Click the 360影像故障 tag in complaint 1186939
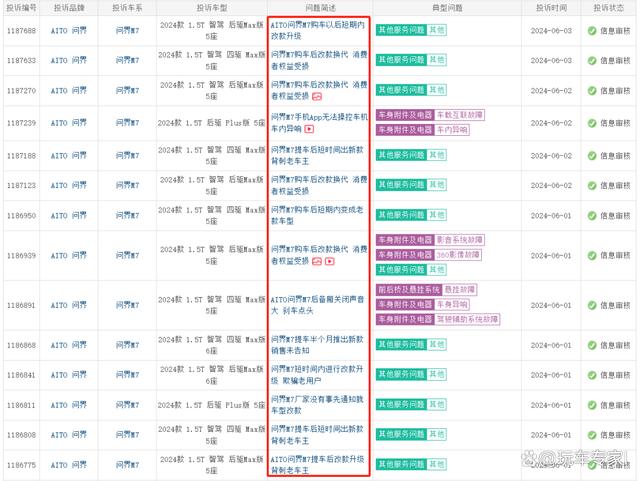 point(458,255)
